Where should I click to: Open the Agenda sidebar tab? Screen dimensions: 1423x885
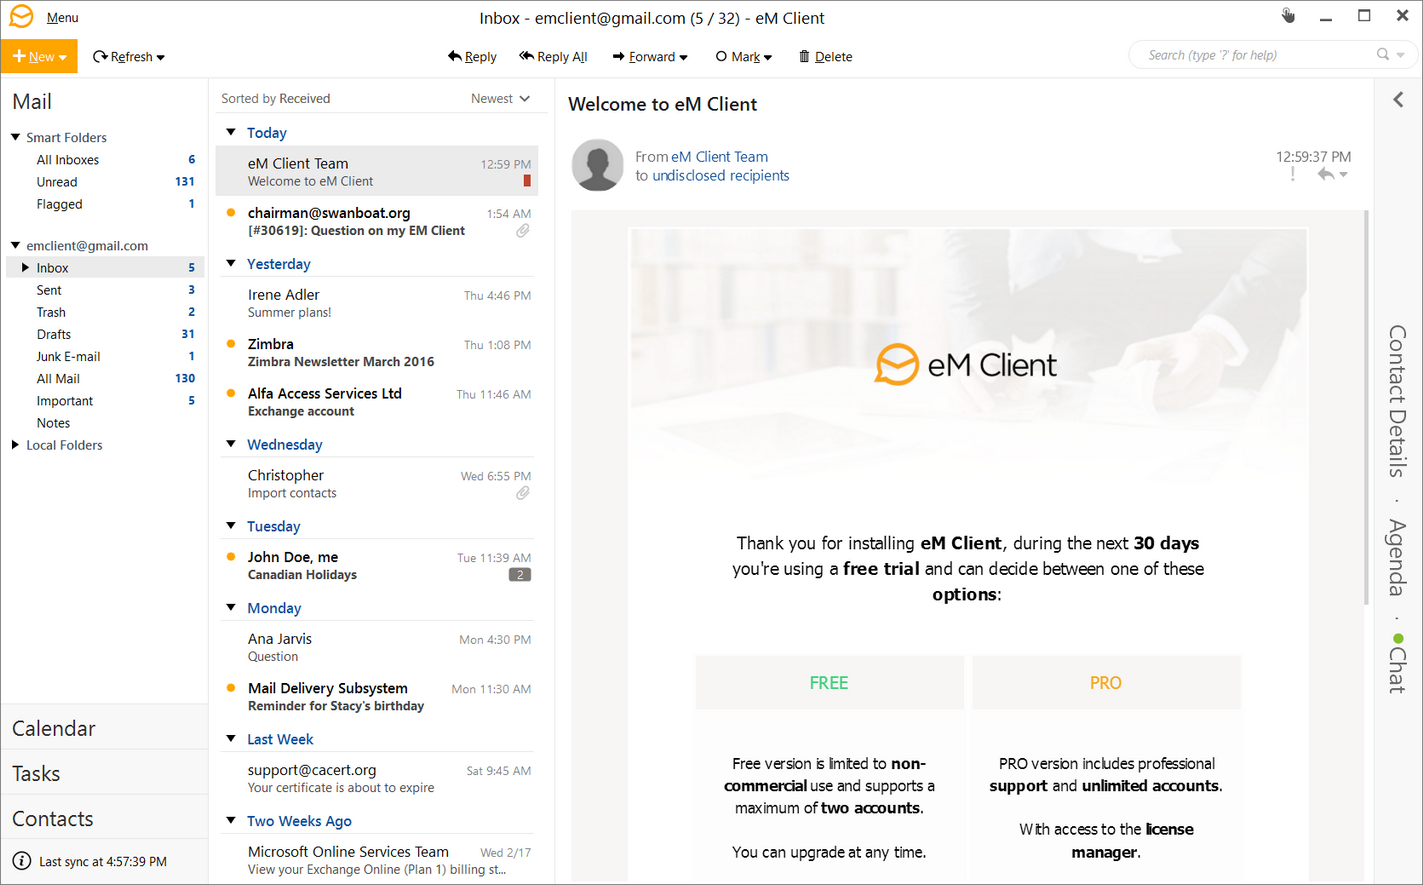click(1398, 558)
